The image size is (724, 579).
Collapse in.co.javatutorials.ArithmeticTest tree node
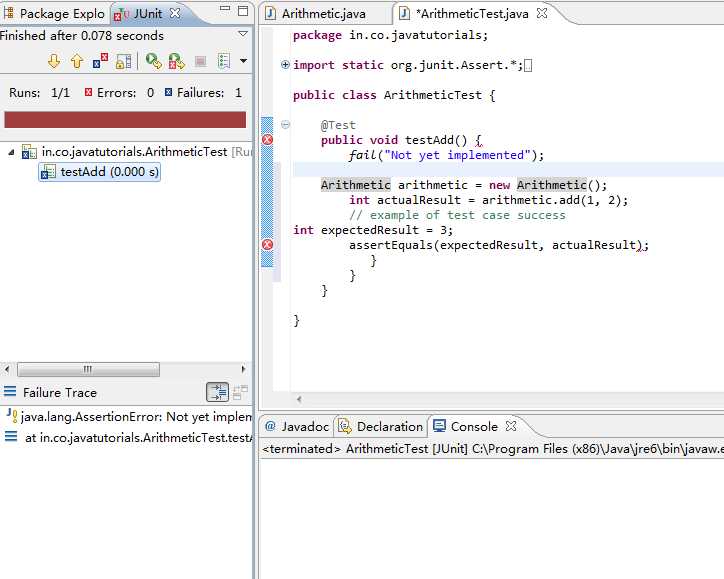pos(11,152)
